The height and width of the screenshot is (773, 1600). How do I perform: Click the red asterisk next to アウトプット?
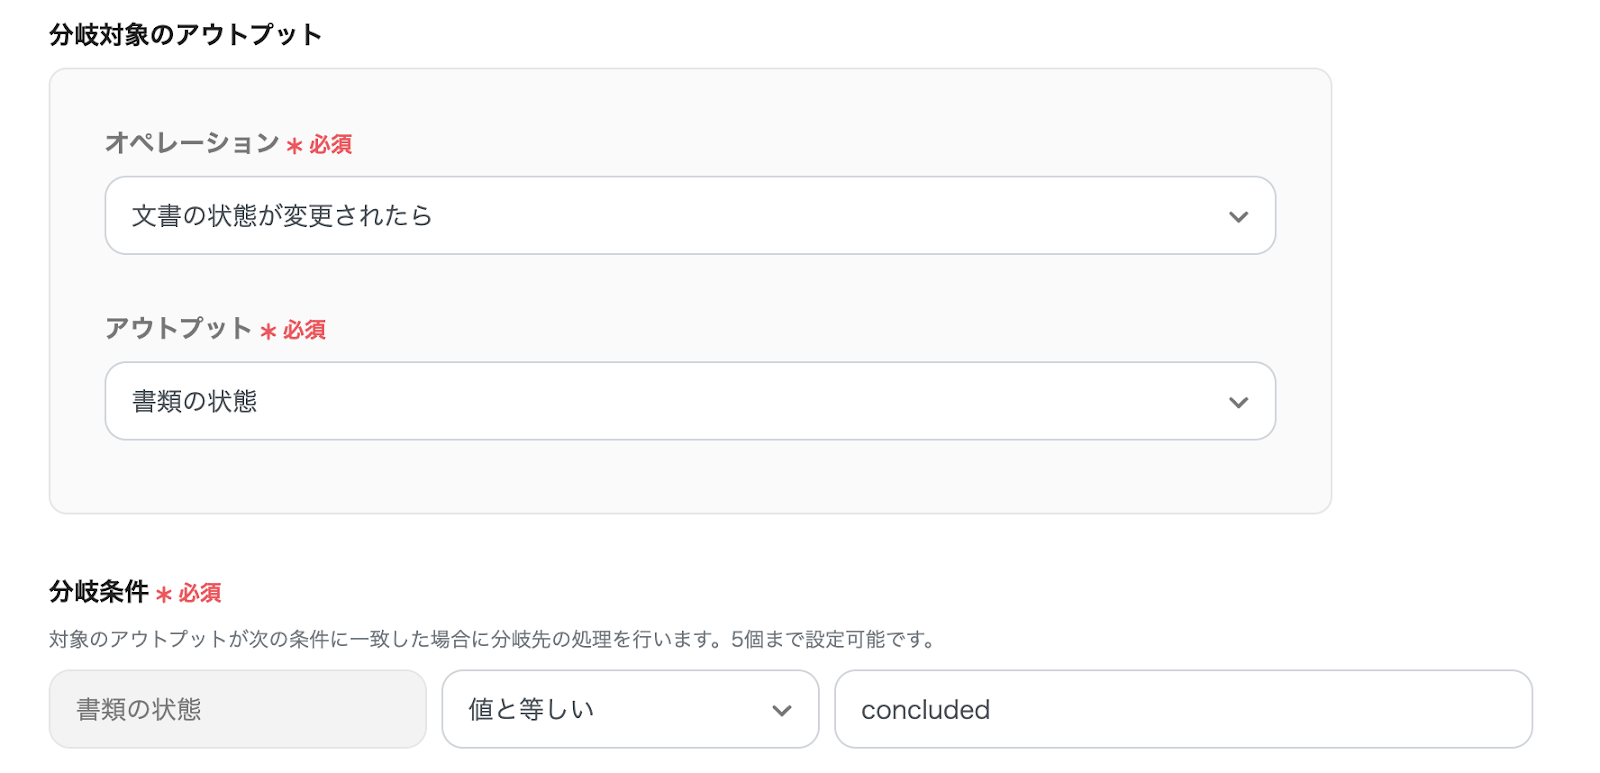(x=268, y=331)
